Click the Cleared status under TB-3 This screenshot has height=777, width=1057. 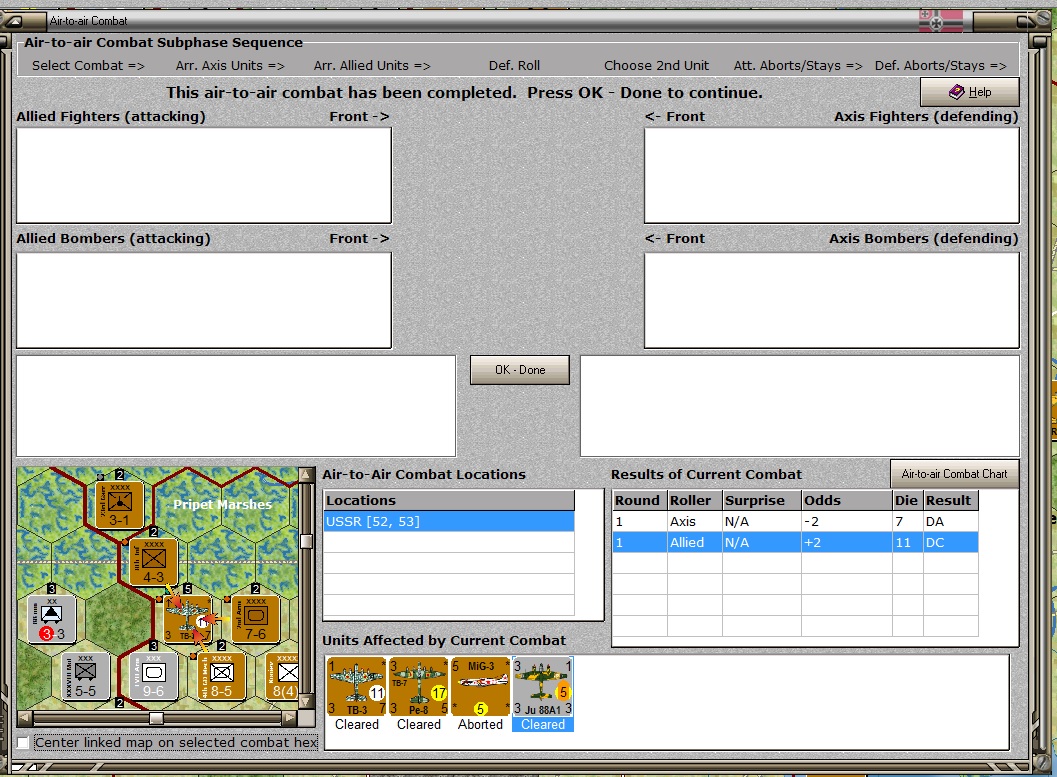[357, 724]
